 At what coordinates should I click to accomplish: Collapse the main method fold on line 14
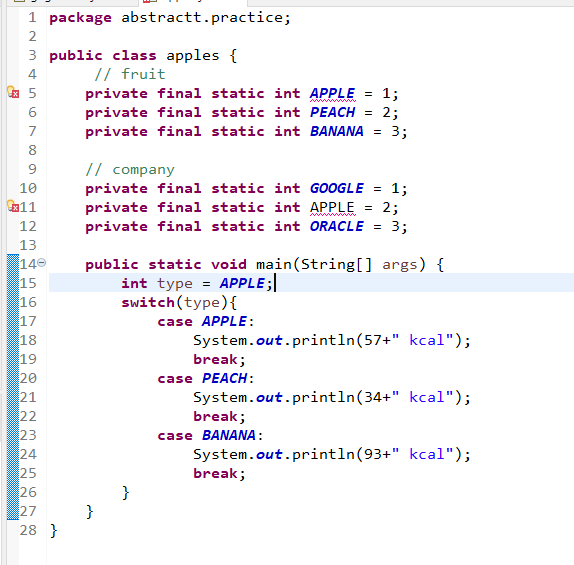[x=42, y=263]
